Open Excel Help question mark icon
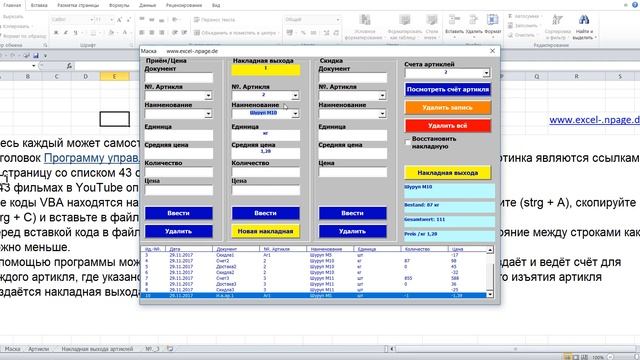640x360 pixels. [x=635, y=5]
